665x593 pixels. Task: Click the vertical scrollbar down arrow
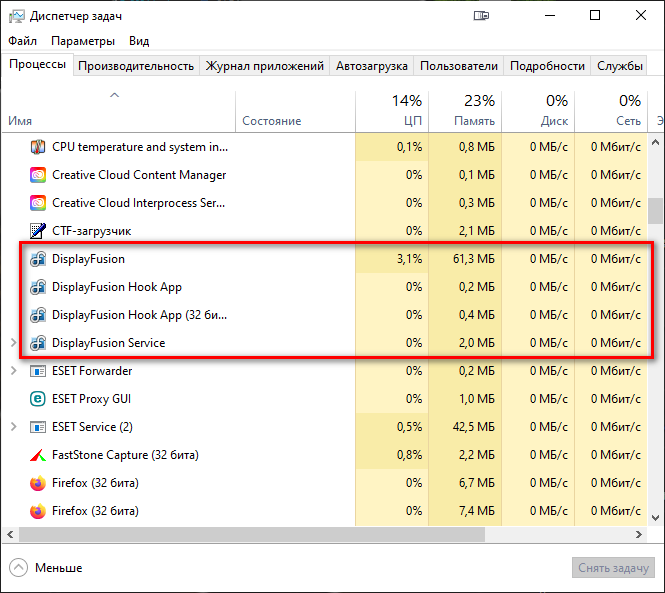[656, 517]
